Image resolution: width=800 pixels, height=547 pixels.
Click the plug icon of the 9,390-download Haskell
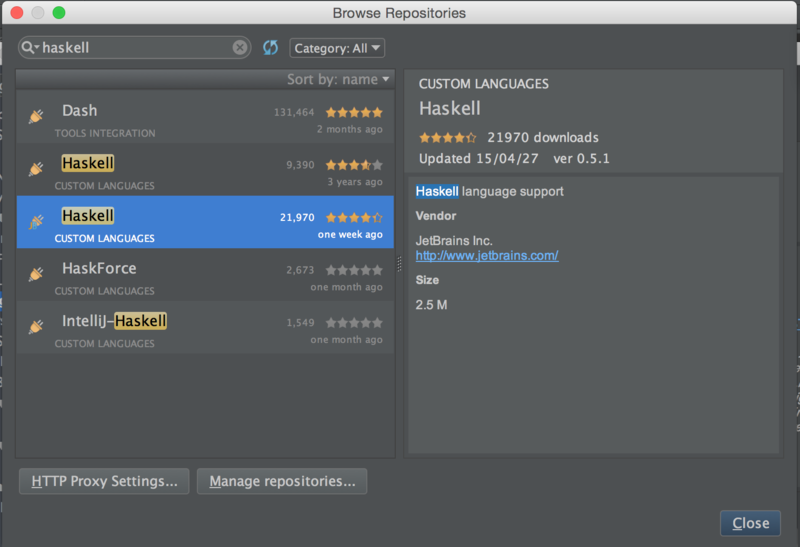click(x=36, y=169)
